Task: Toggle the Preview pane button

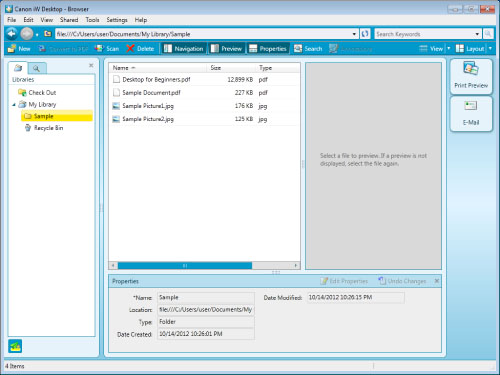Action: (x=226, y=49)
